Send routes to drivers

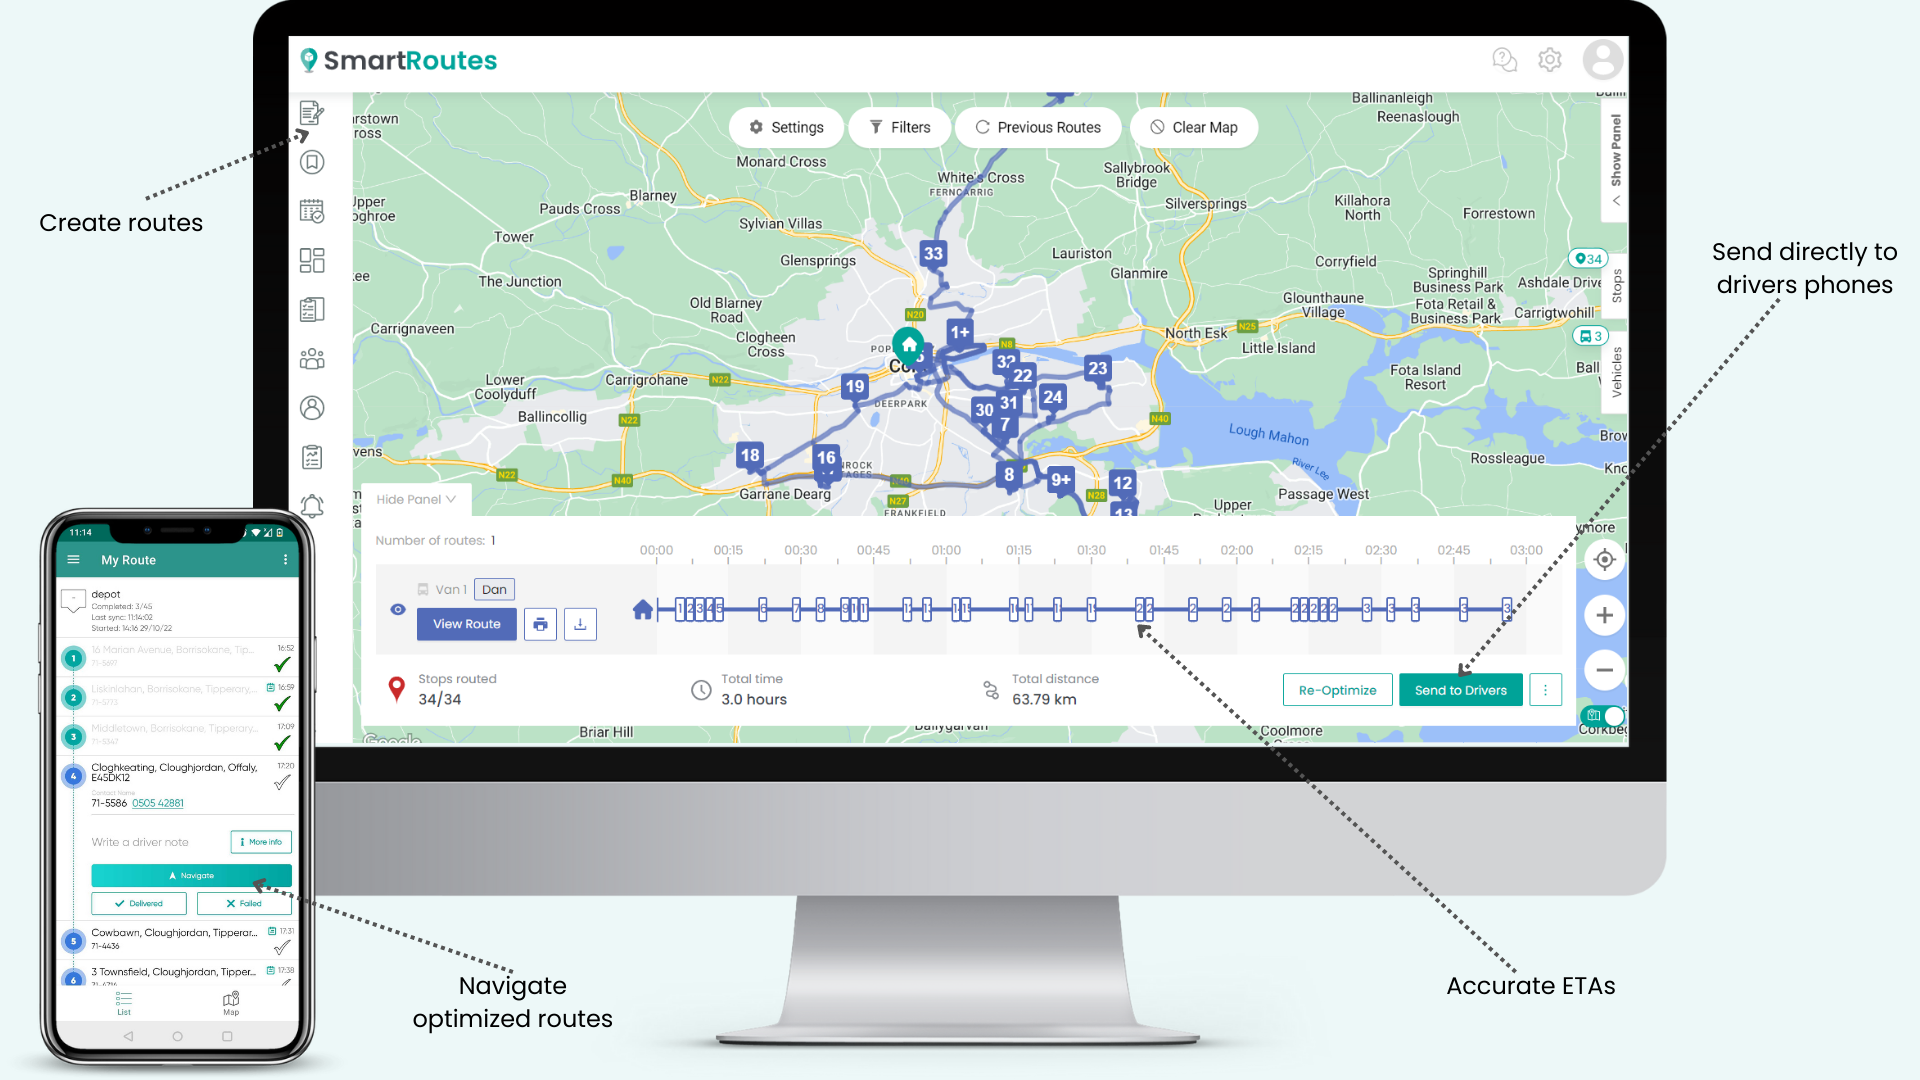click(x=1461, y=689)
